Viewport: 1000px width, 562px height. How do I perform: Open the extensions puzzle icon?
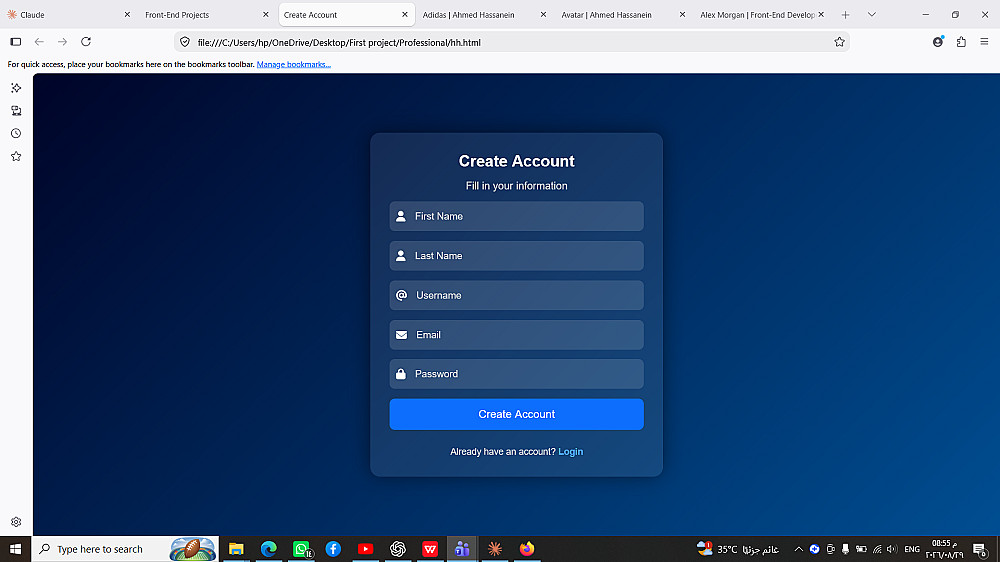tap(961, 42)
